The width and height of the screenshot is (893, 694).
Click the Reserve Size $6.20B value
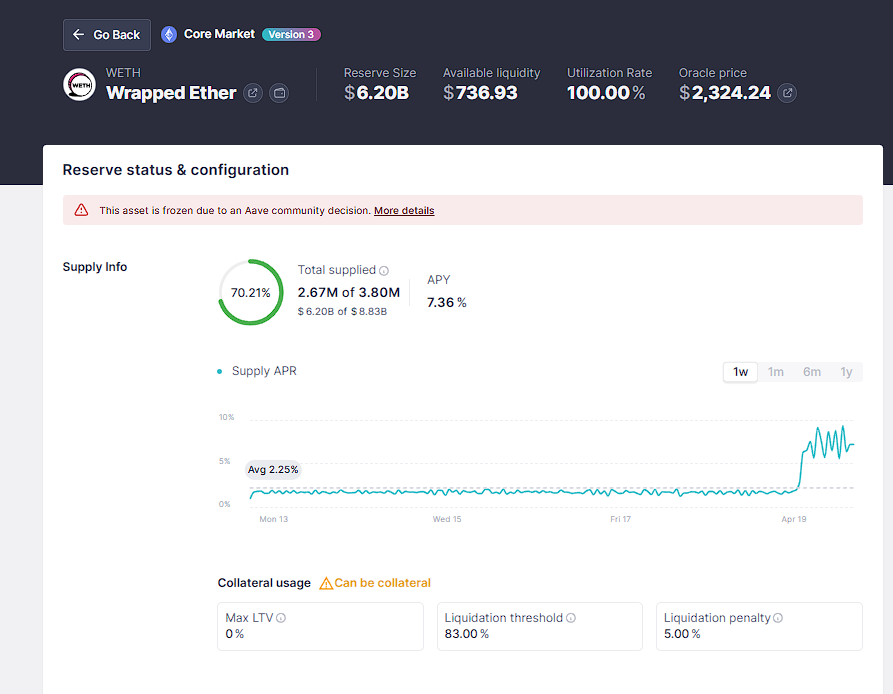pos(376,93)
